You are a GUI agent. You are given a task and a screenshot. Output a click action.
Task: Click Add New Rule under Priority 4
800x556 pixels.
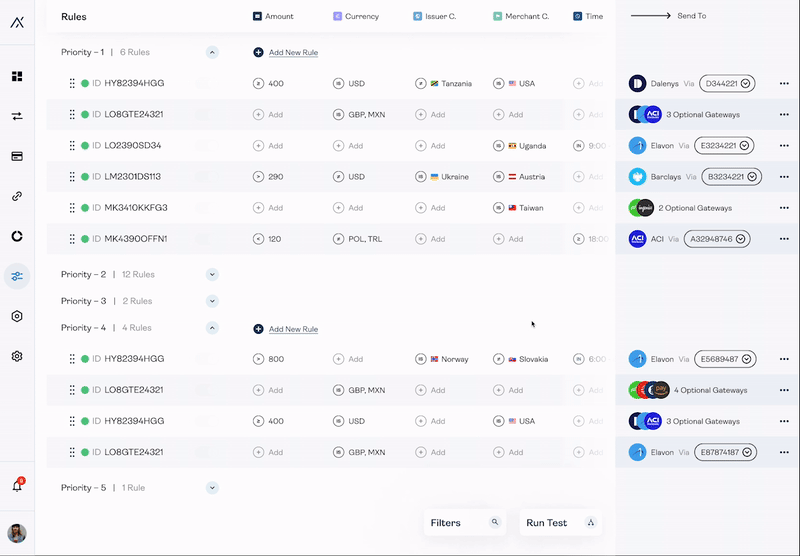293,330
